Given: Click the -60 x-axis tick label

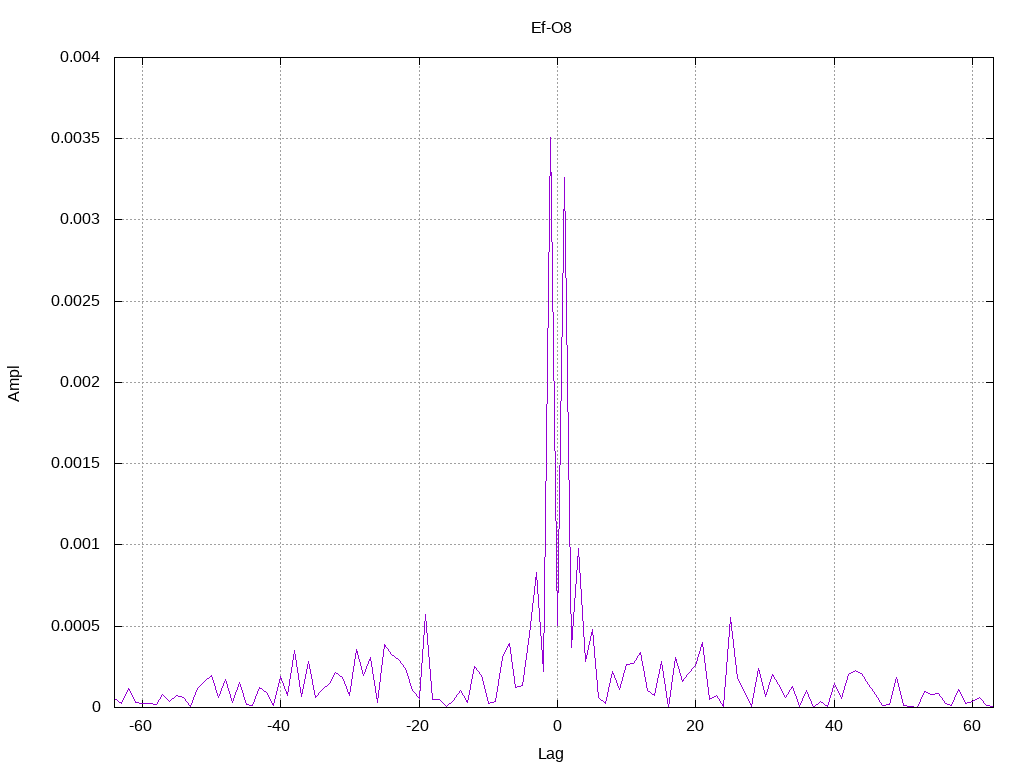Looking at the screenshot, I should [140, 726].
